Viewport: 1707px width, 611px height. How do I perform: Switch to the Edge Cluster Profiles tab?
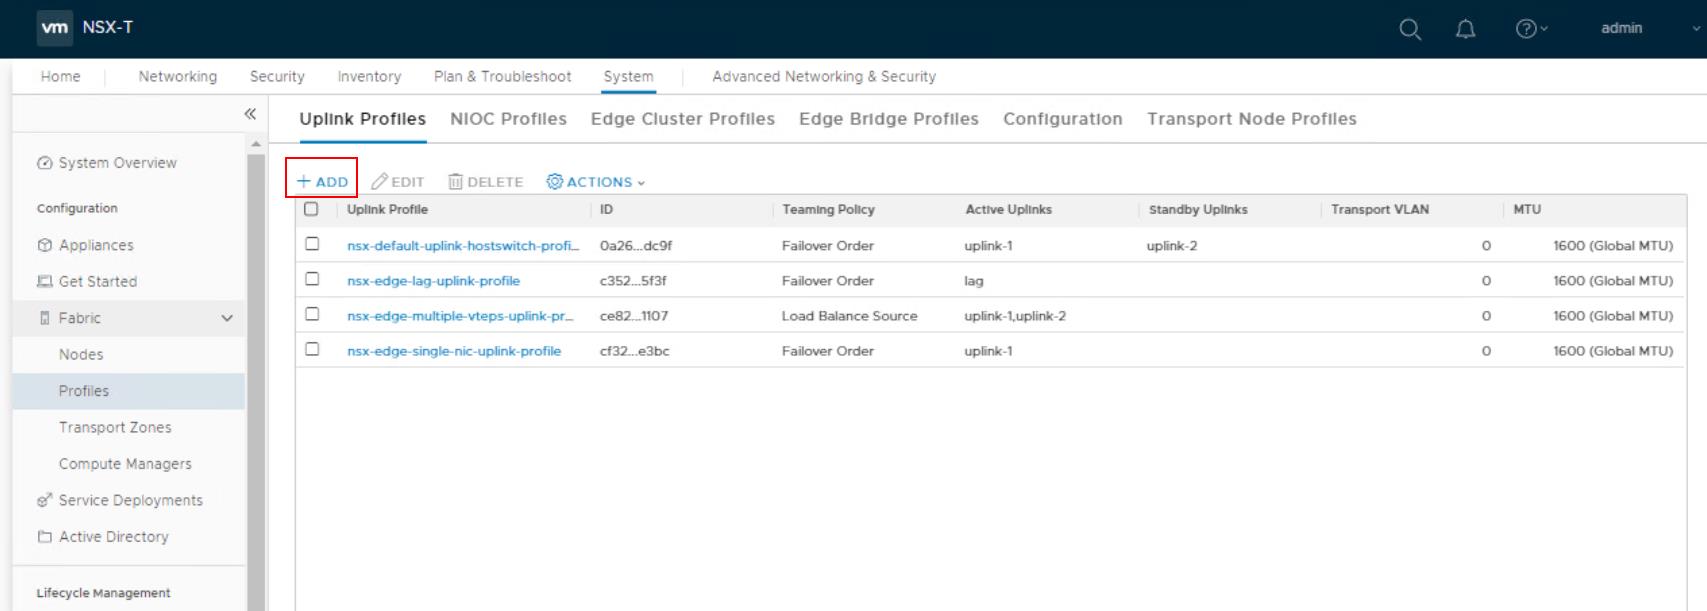point(683,119)
